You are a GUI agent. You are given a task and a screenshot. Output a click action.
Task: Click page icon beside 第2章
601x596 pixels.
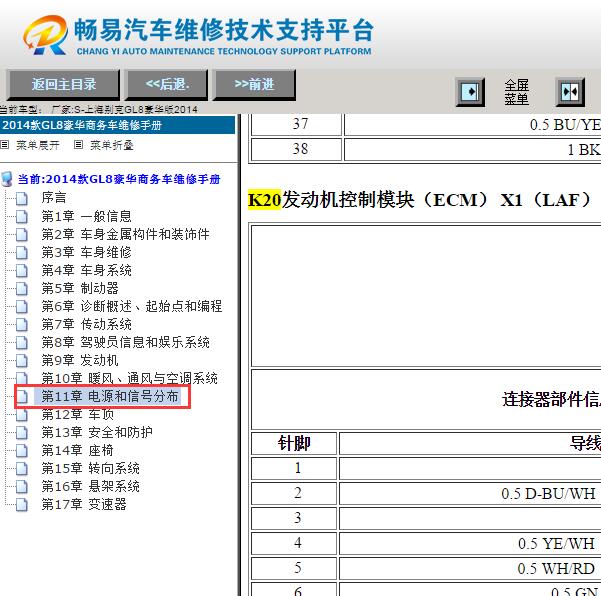pyautogui.click(x=22, y=234)
